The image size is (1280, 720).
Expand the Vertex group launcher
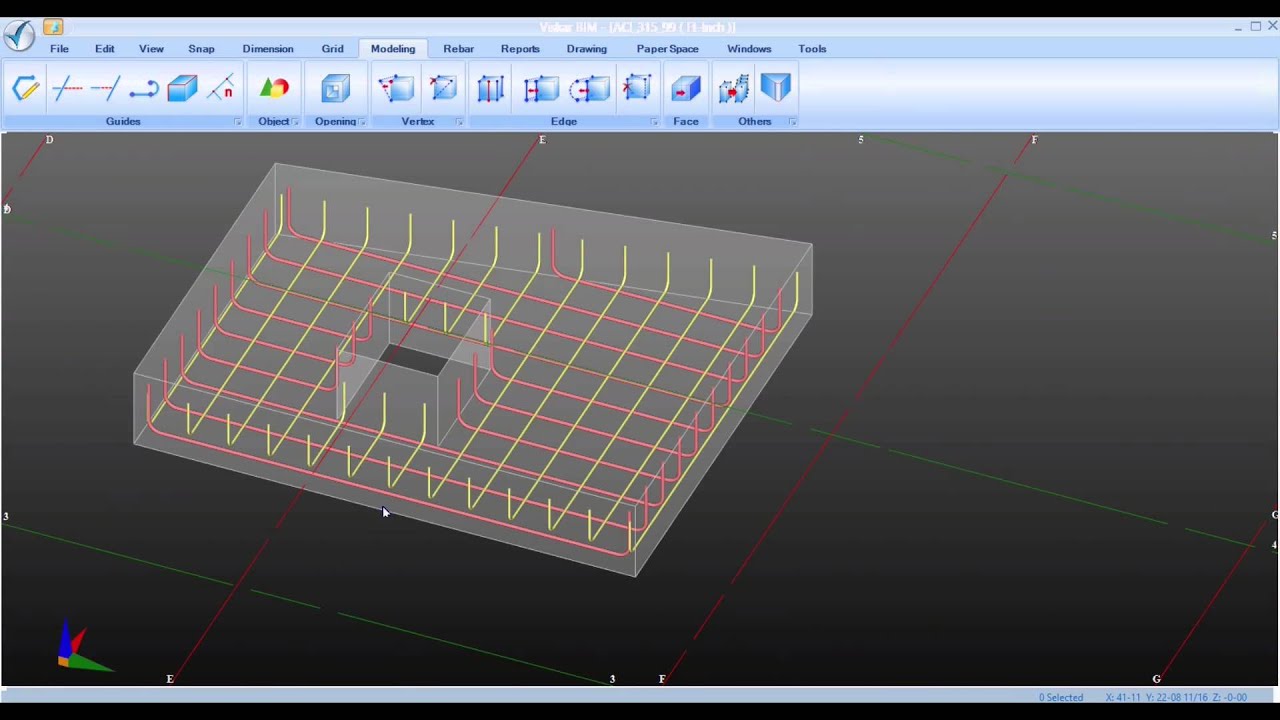click(459, 122)
